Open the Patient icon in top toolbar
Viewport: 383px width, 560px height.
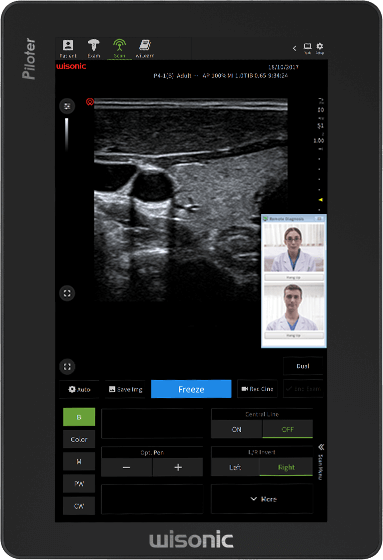(68, 49)
